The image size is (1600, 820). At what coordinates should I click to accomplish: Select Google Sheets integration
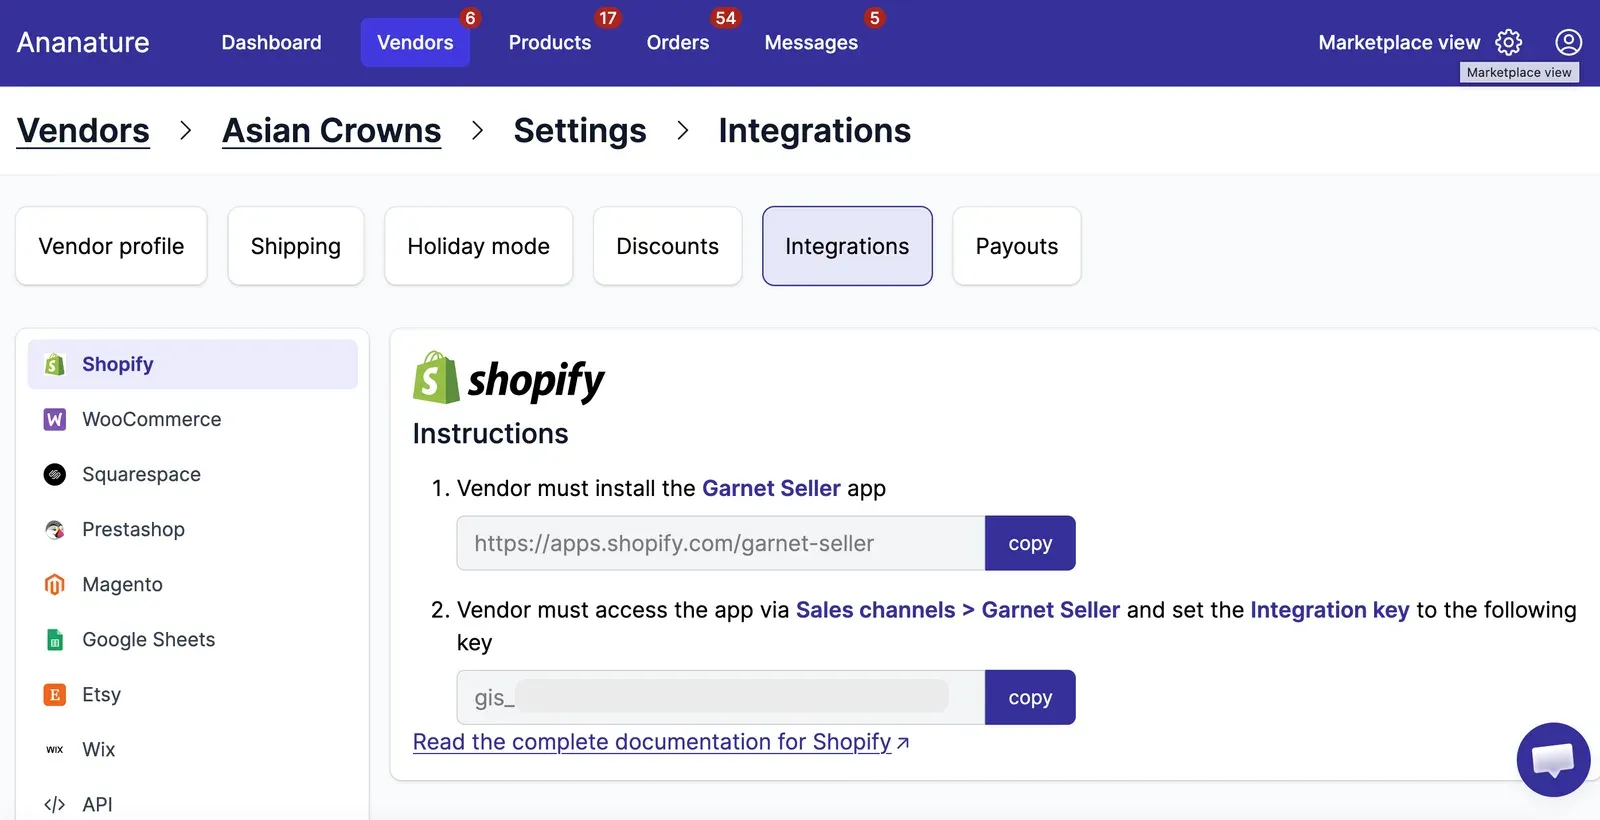pyautogui.click(x=193, y=640)
